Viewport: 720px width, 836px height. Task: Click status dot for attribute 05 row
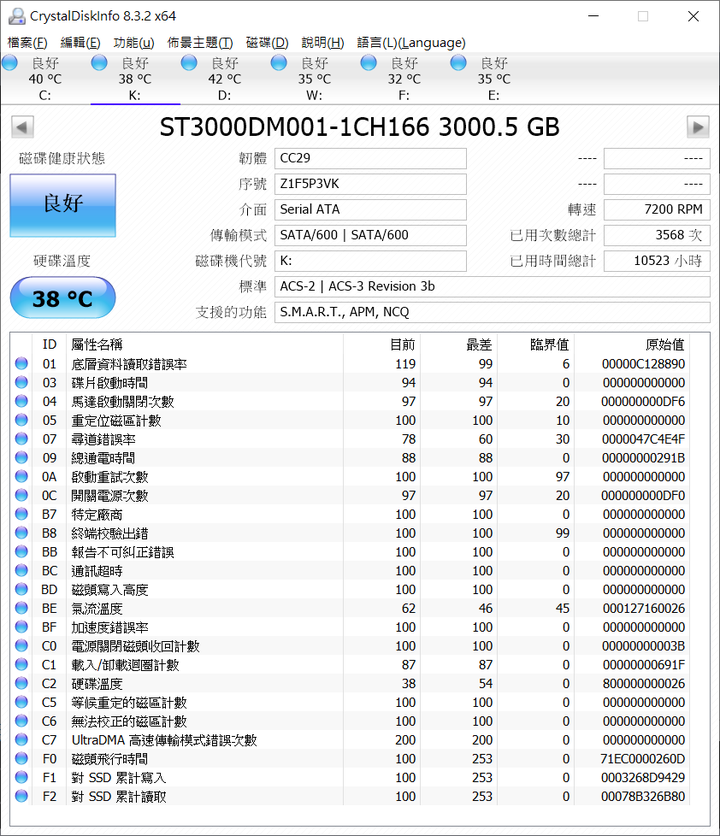click(x=21, y=420)
